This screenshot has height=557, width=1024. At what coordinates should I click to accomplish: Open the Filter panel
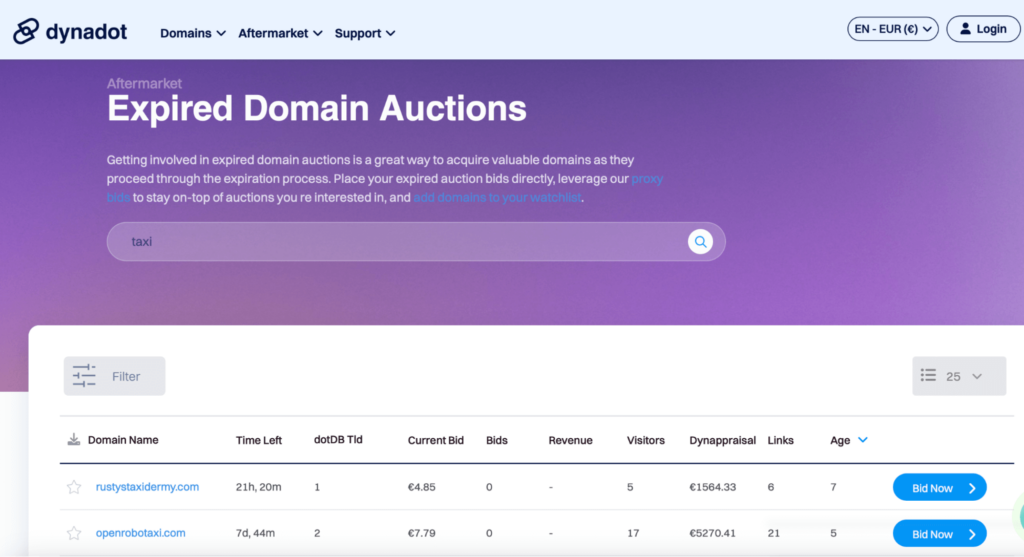(114, 376)
